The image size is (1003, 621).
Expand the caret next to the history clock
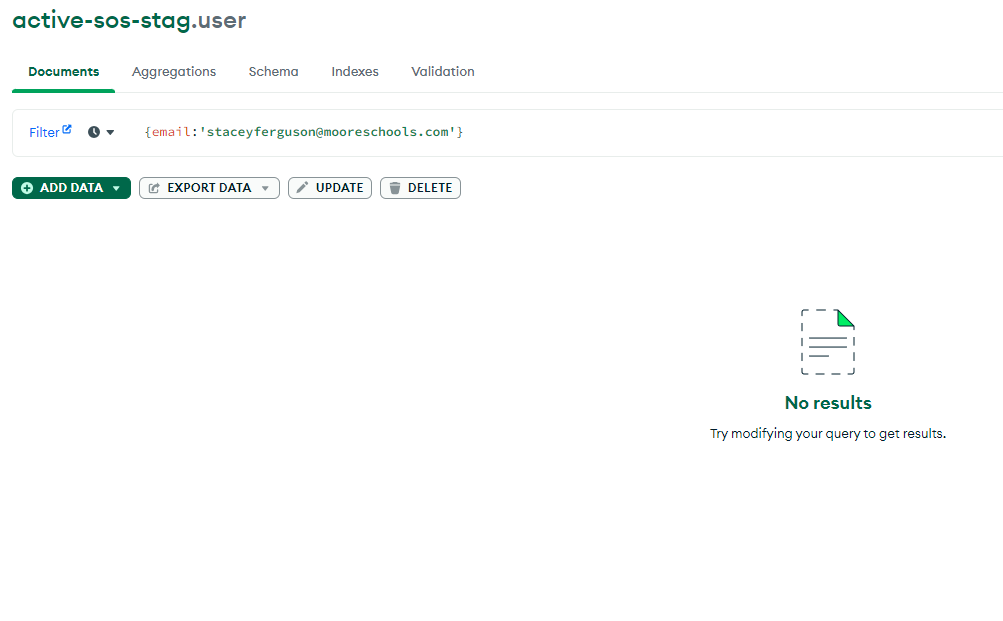(110, 132)
